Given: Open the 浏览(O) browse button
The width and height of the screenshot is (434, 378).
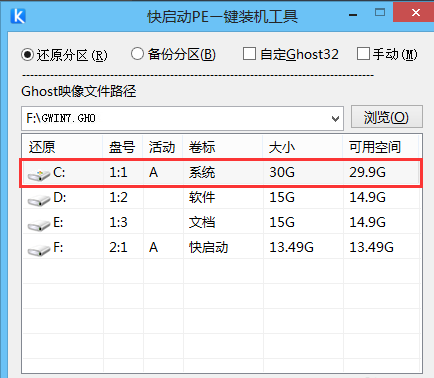Looking at the screenshot, I should click(x=387, y=117).
